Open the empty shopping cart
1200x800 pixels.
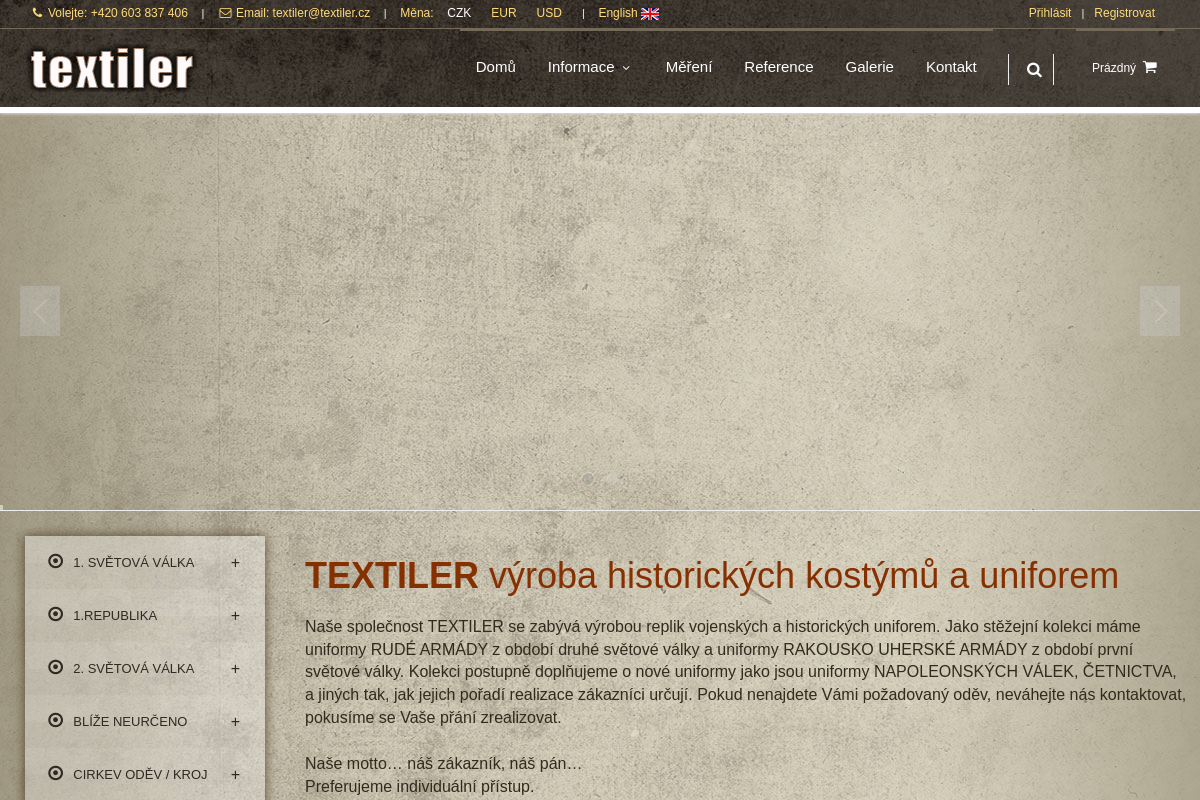(x=1124, y=68)
